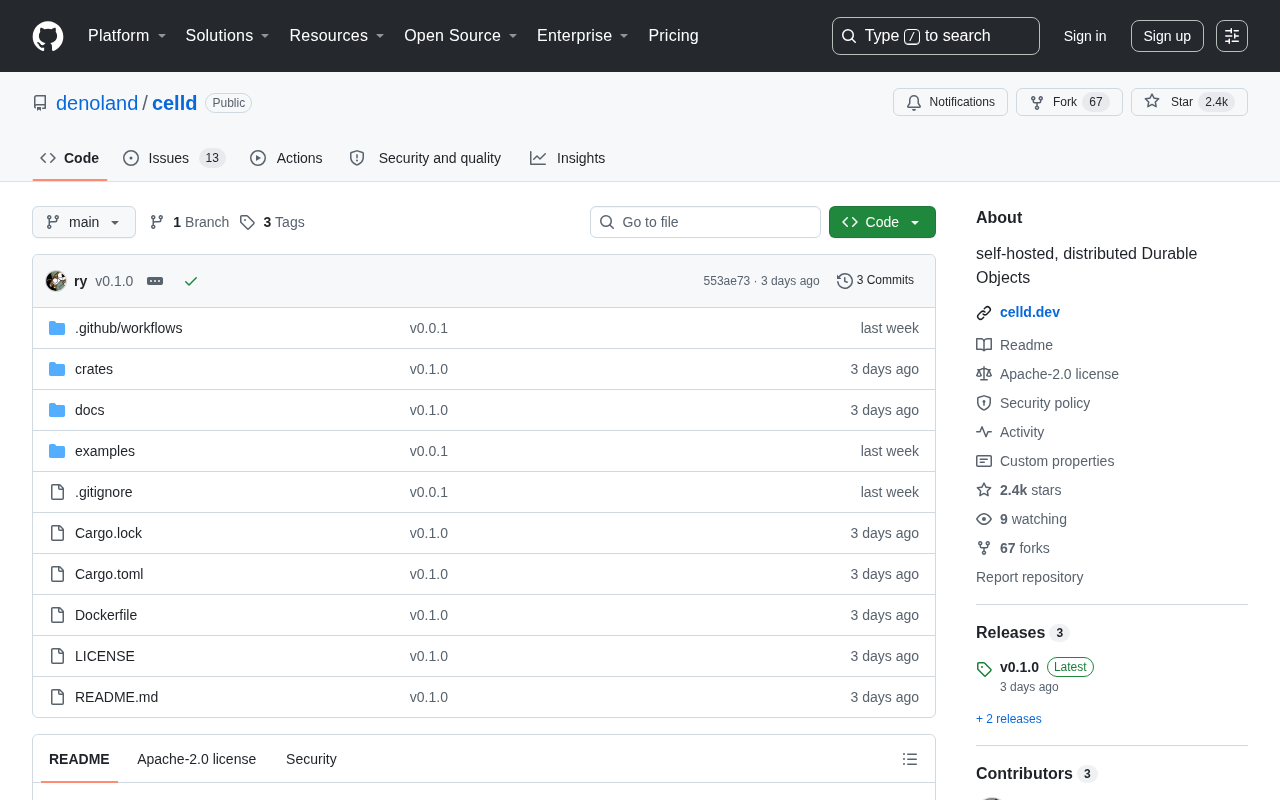Expand the Resources menu
Viewport: 1280px width, 800px height.
337,36
